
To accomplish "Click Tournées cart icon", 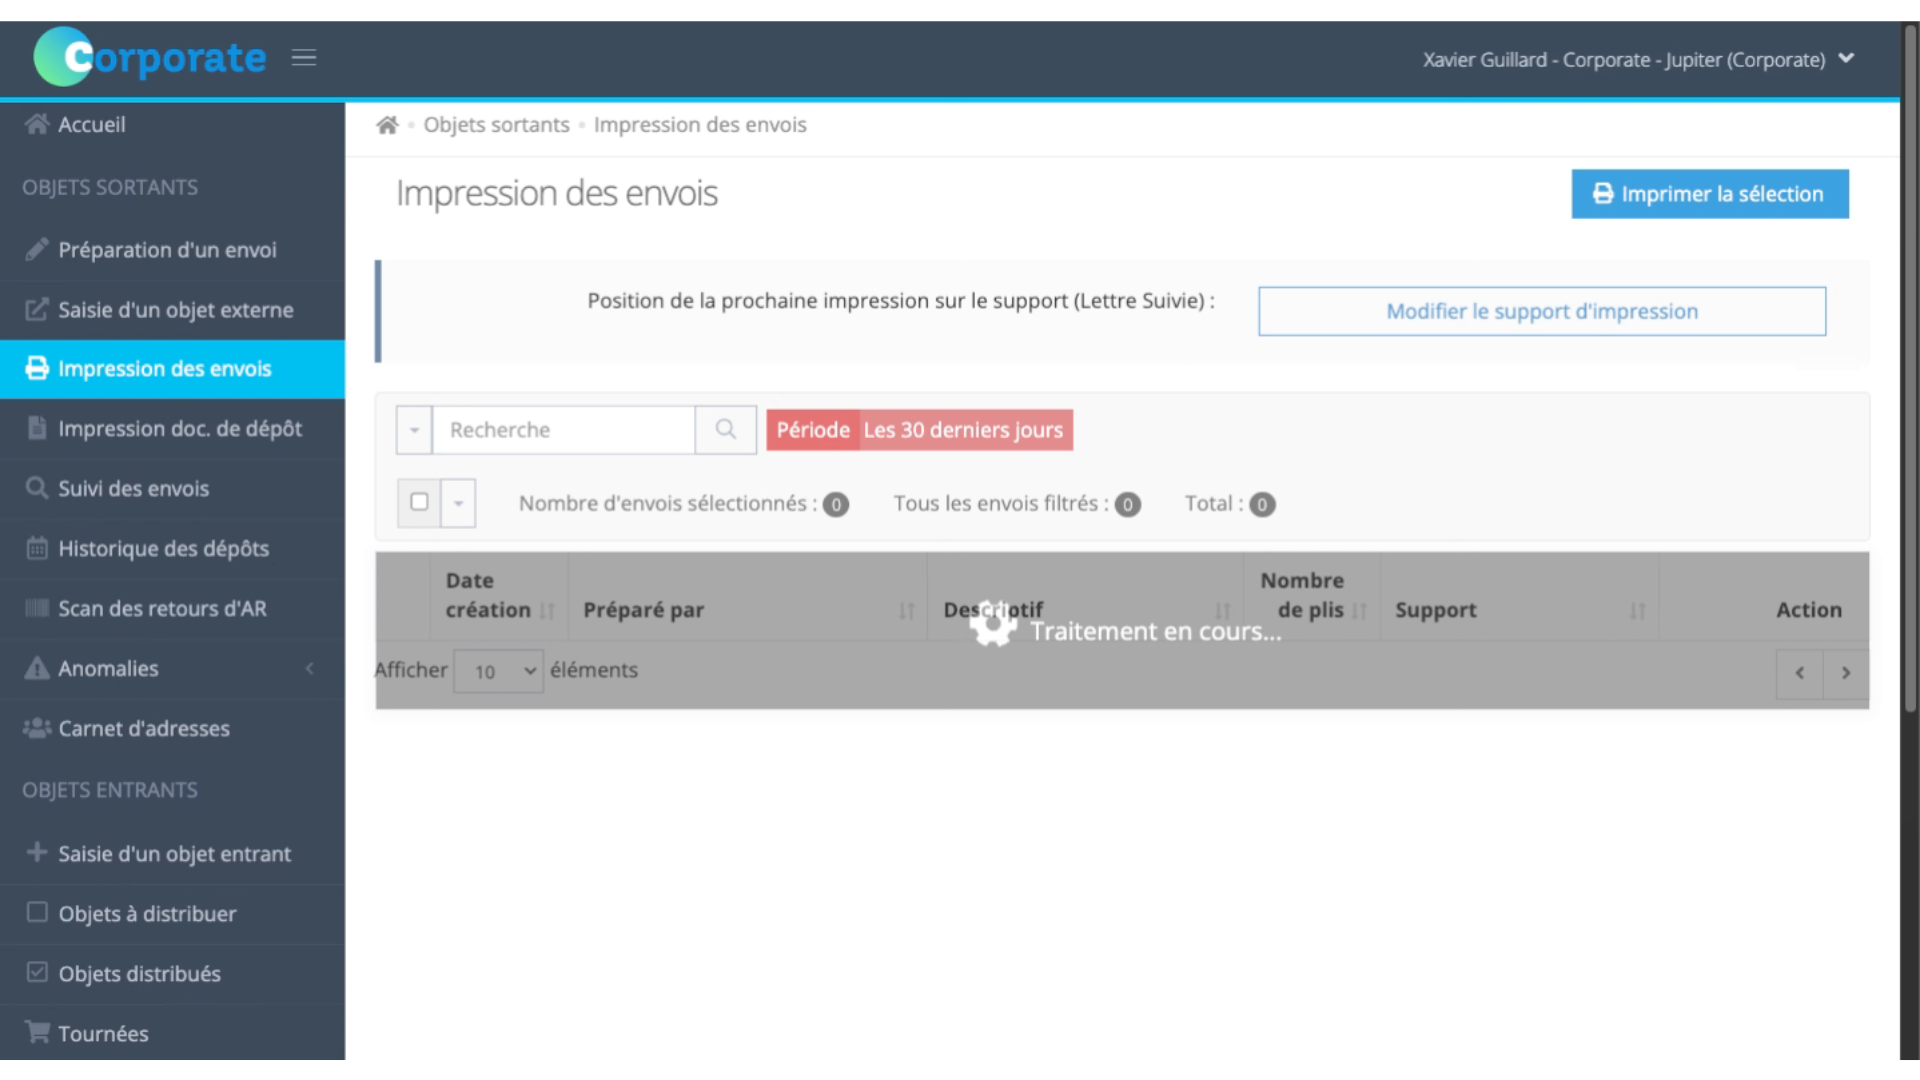I will [x=37, y=1032].
